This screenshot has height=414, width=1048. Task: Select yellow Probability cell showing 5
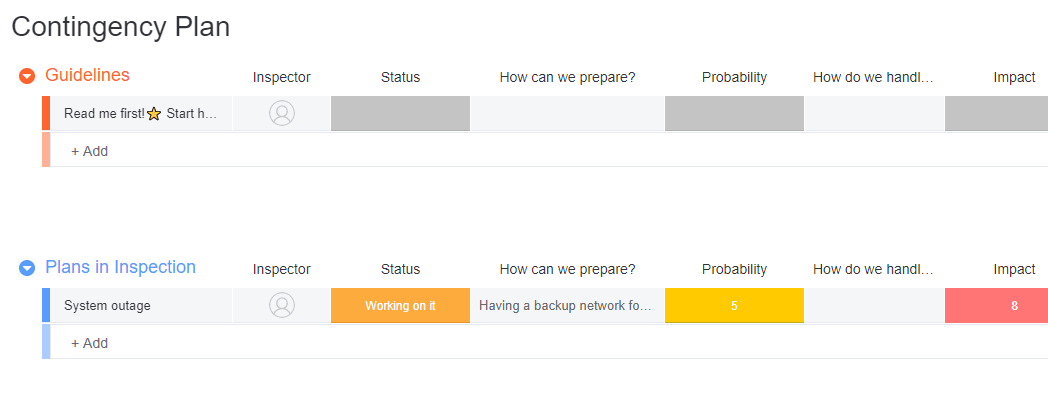(734, 306)
